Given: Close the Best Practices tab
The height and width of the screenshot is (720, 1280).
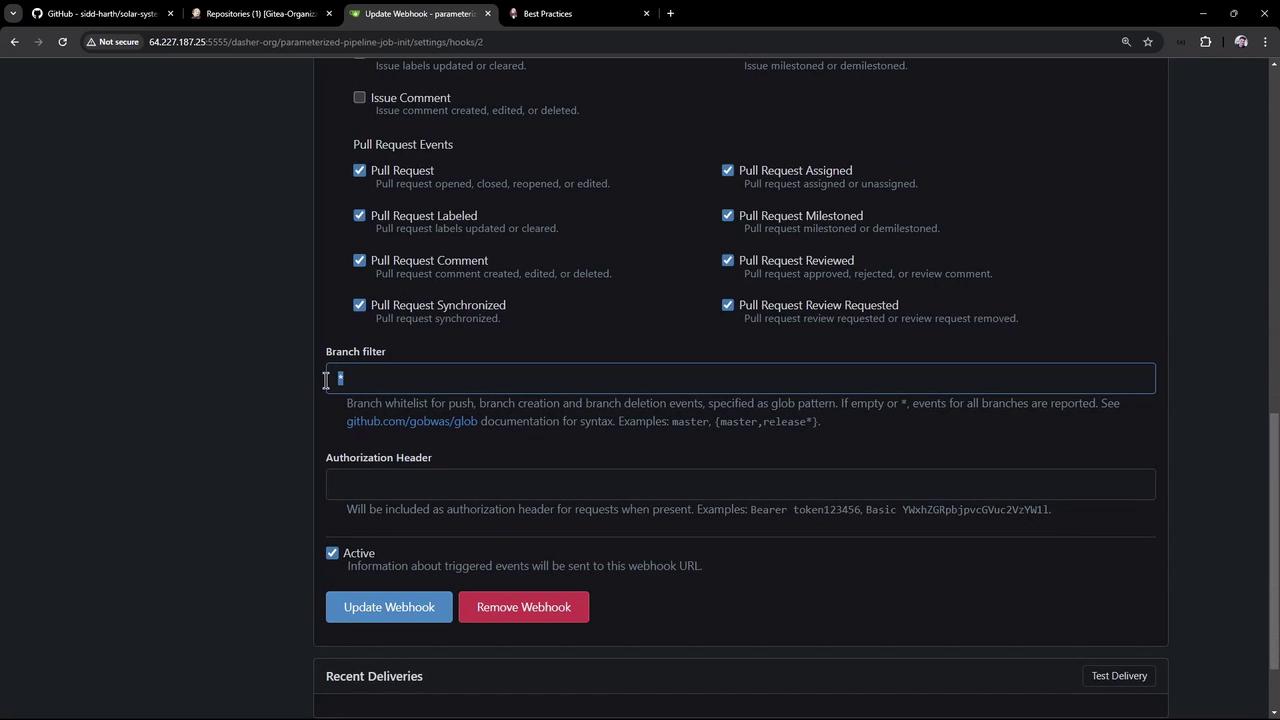Looking at the screenshot, I should [646, 14].
